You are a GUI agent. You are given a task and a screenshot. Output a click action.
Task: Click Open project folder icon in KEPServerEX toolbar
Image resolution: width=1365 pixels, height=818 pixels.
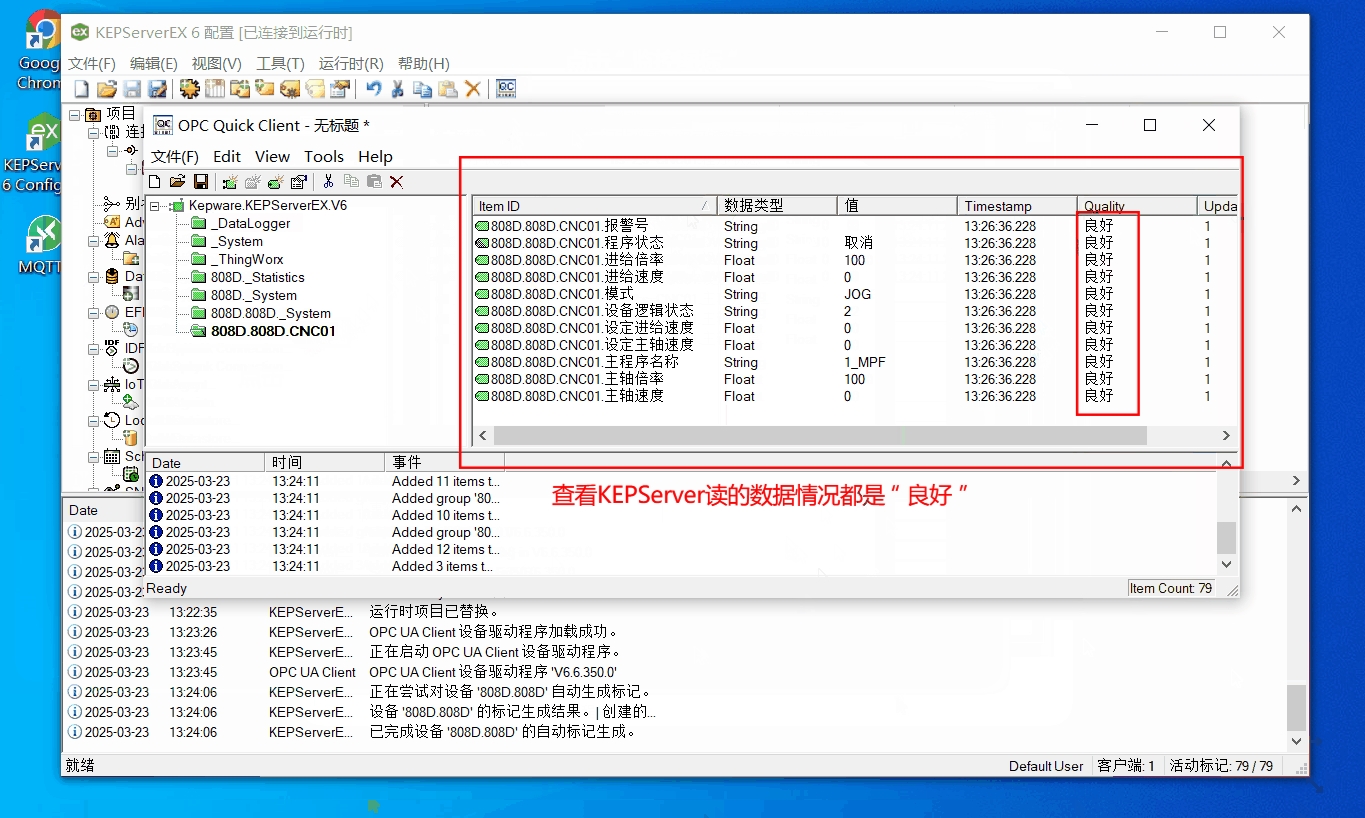click(x=107, y=89)
